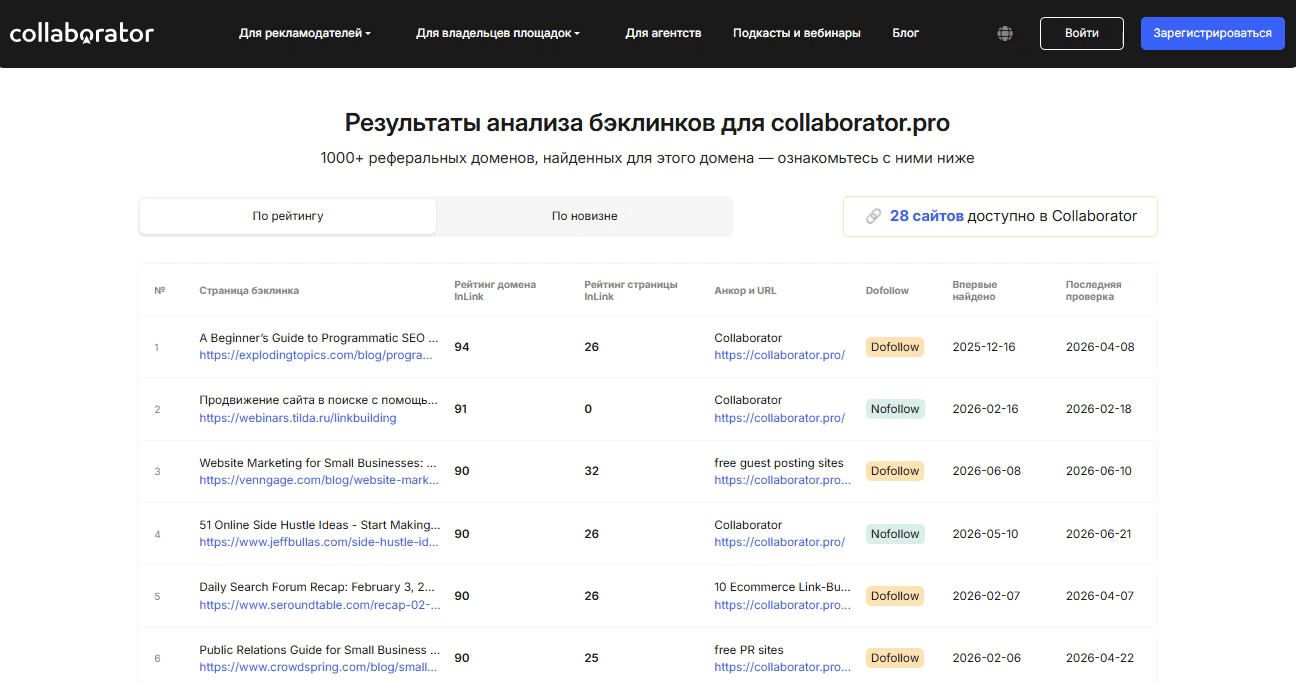Image resolution: width=1296 pixels, height=684 pixels.
Task: Click collaborator.pro URL in jeffbullas row
Action: point(780,542)
